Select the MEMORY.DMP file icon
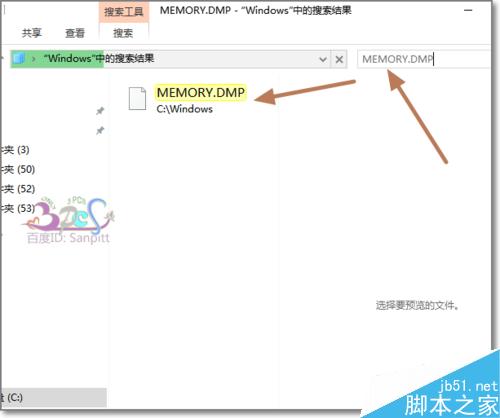Image resolution: width=500 pixels, height=418 pixels. (x=137, y=98)
